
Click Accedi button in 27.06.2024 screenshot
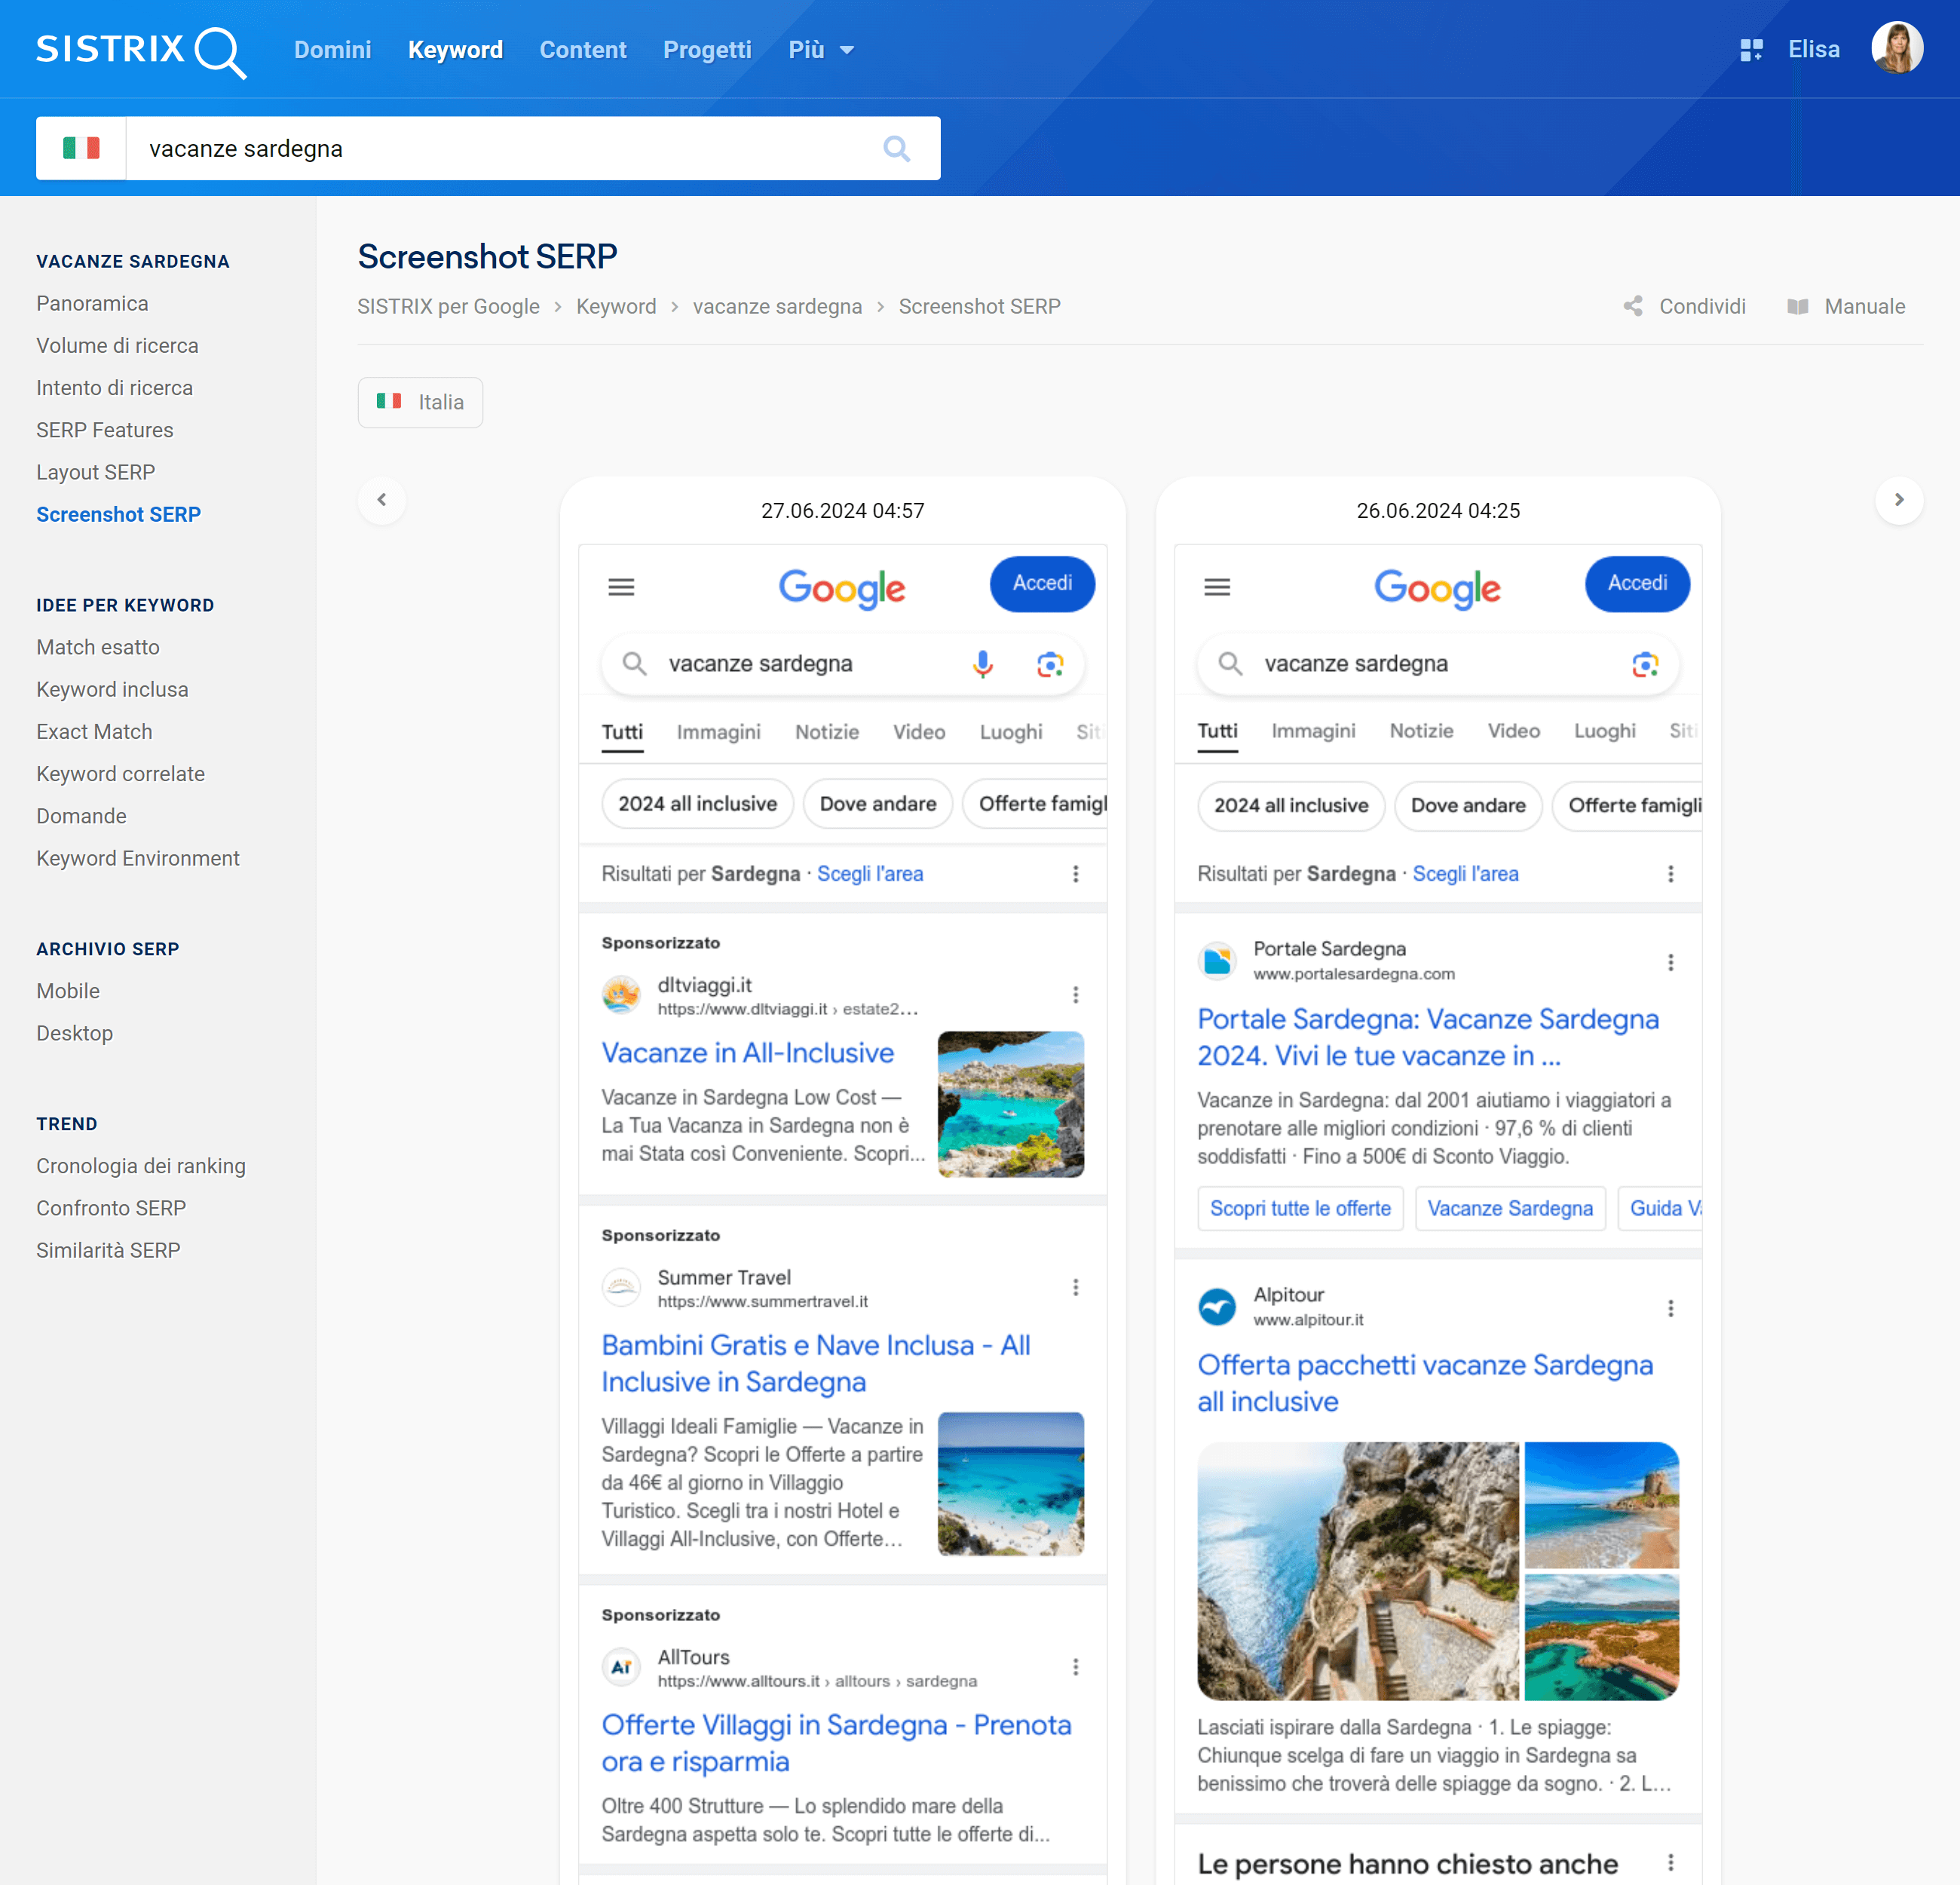[1041, 584]
